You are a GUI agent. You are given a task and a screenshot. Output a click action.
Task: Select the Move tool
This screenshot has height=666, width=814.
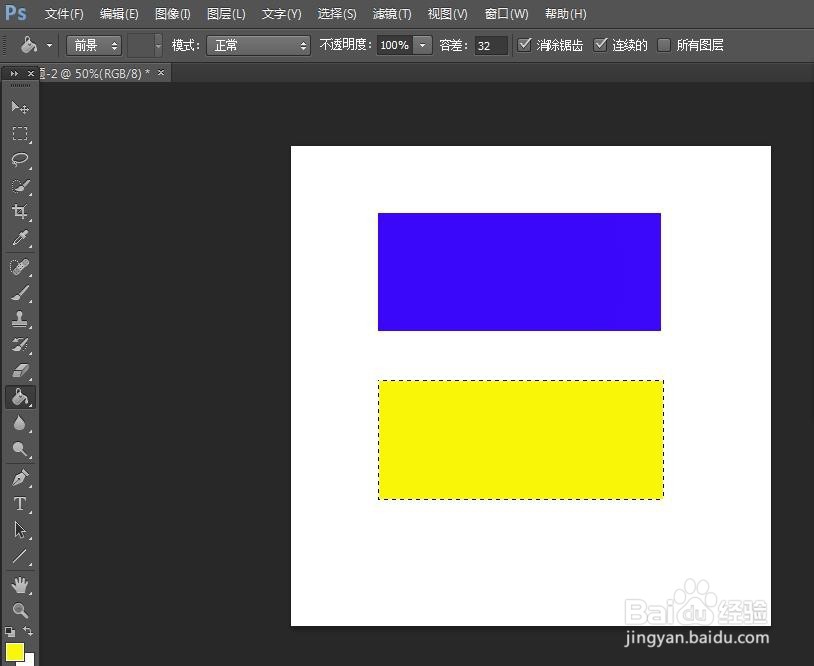(20, 107)
